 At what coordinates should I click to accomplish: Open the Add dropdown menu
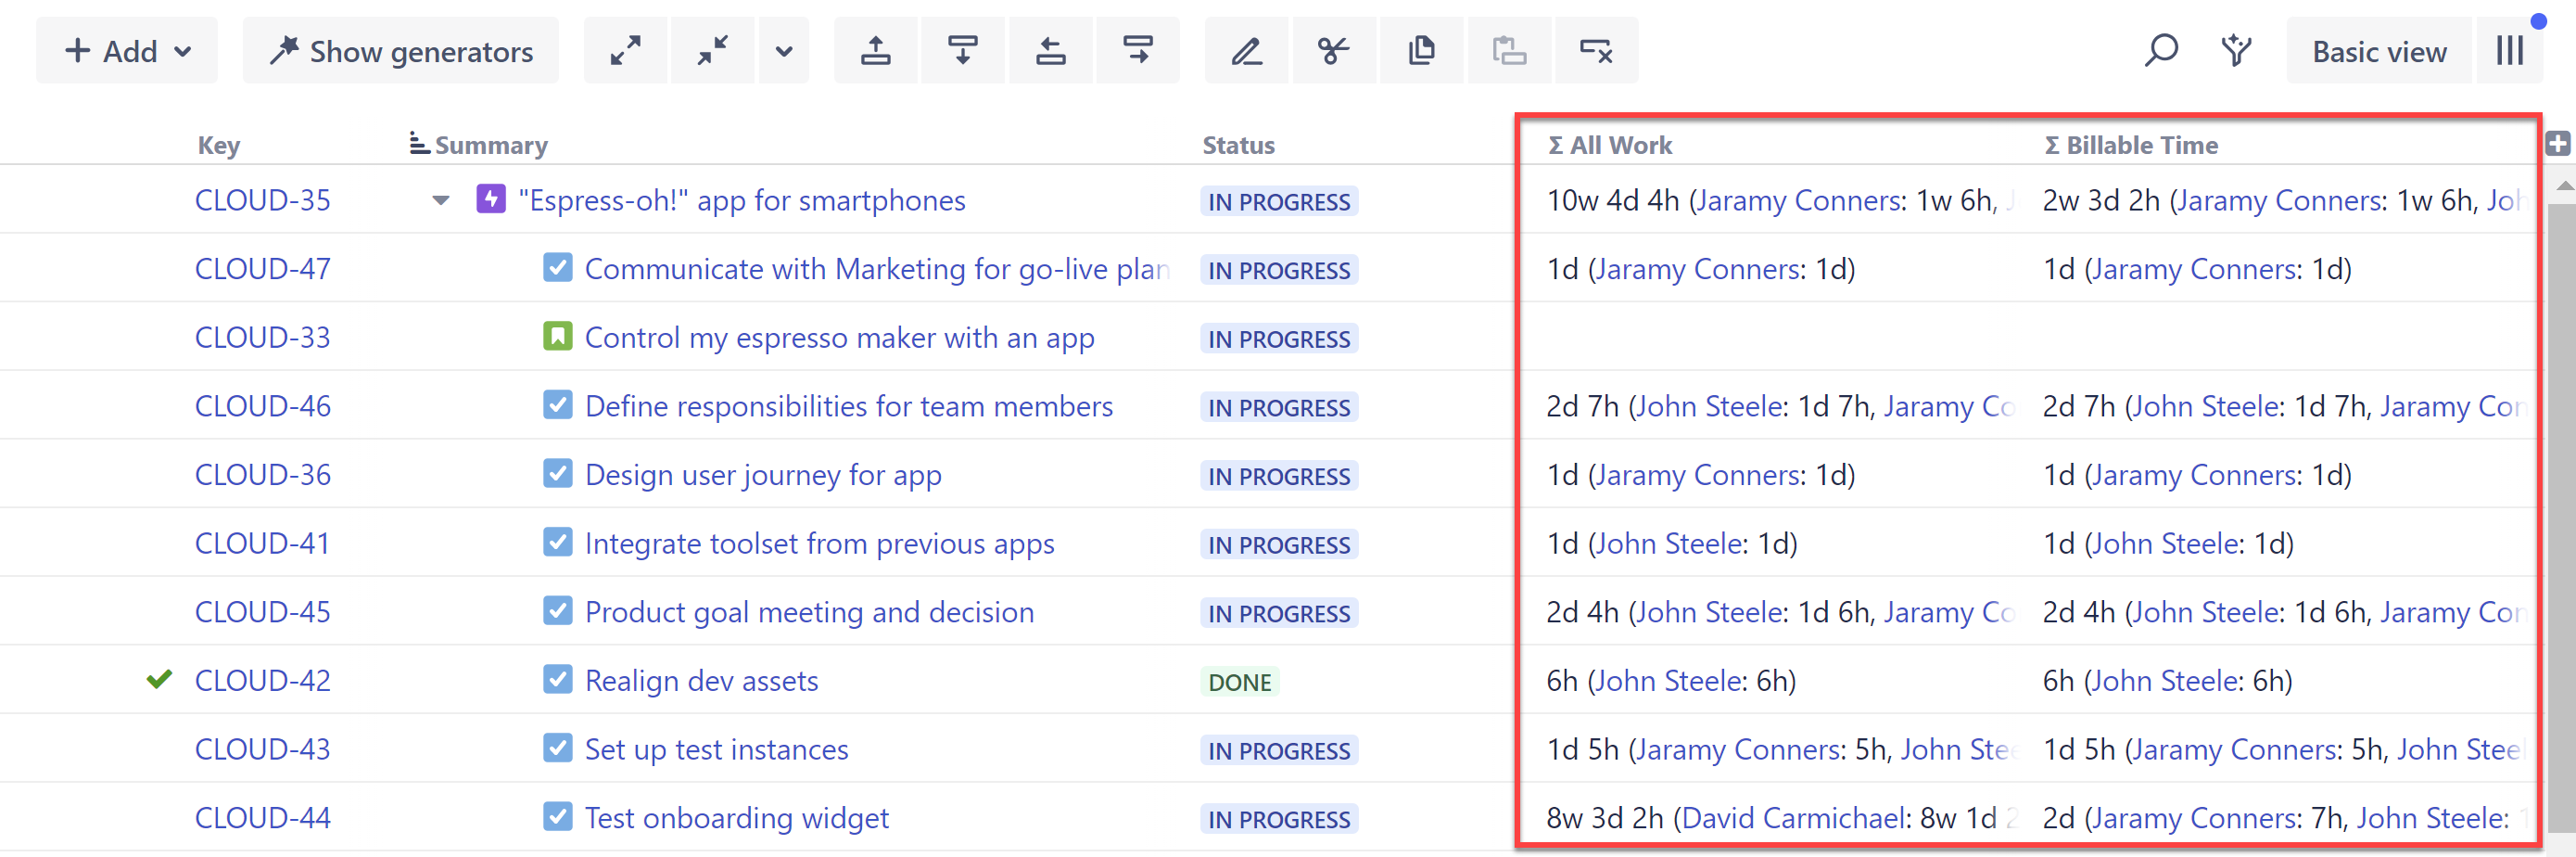click(126, 50)
